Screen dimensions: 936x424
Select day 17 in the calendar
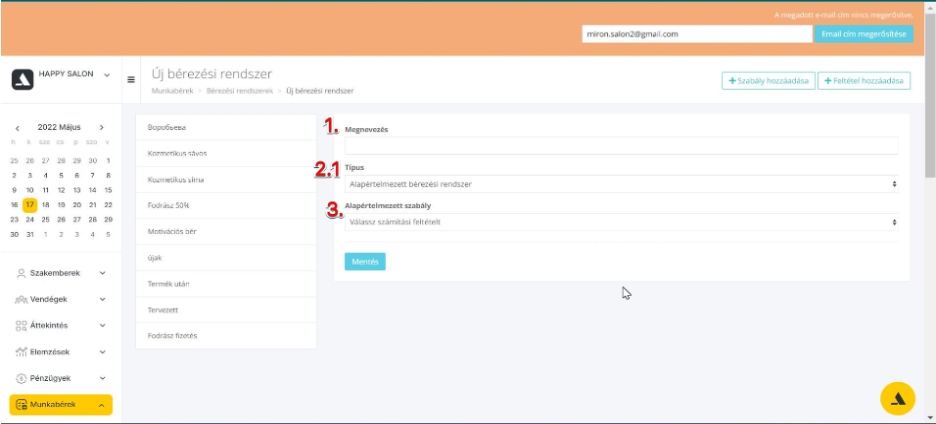[x=30, y=204]
